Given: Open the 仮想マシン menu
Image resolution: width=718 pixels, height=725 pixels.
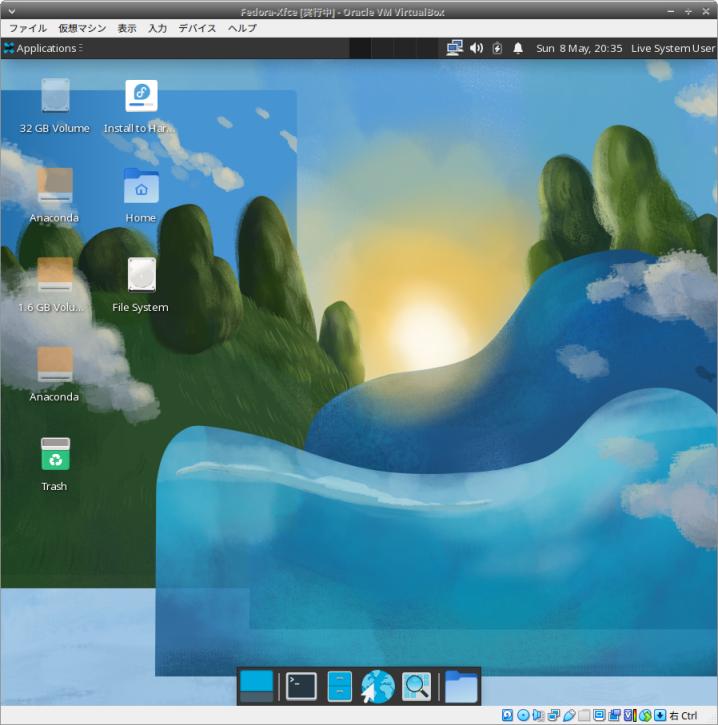Looking at the screenshot, I should (x=82, y=28).
